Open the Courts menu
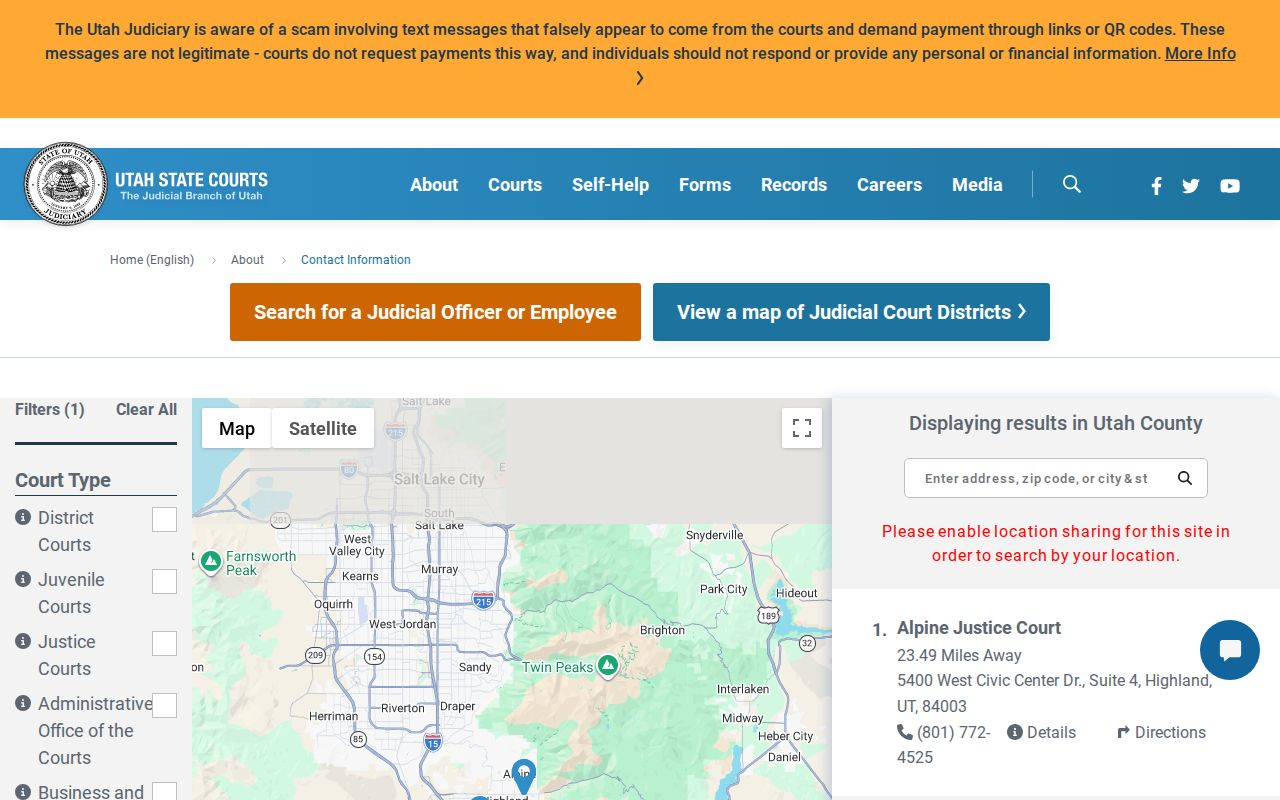The height and width of the screenshot is (800, 1280). 515,184
